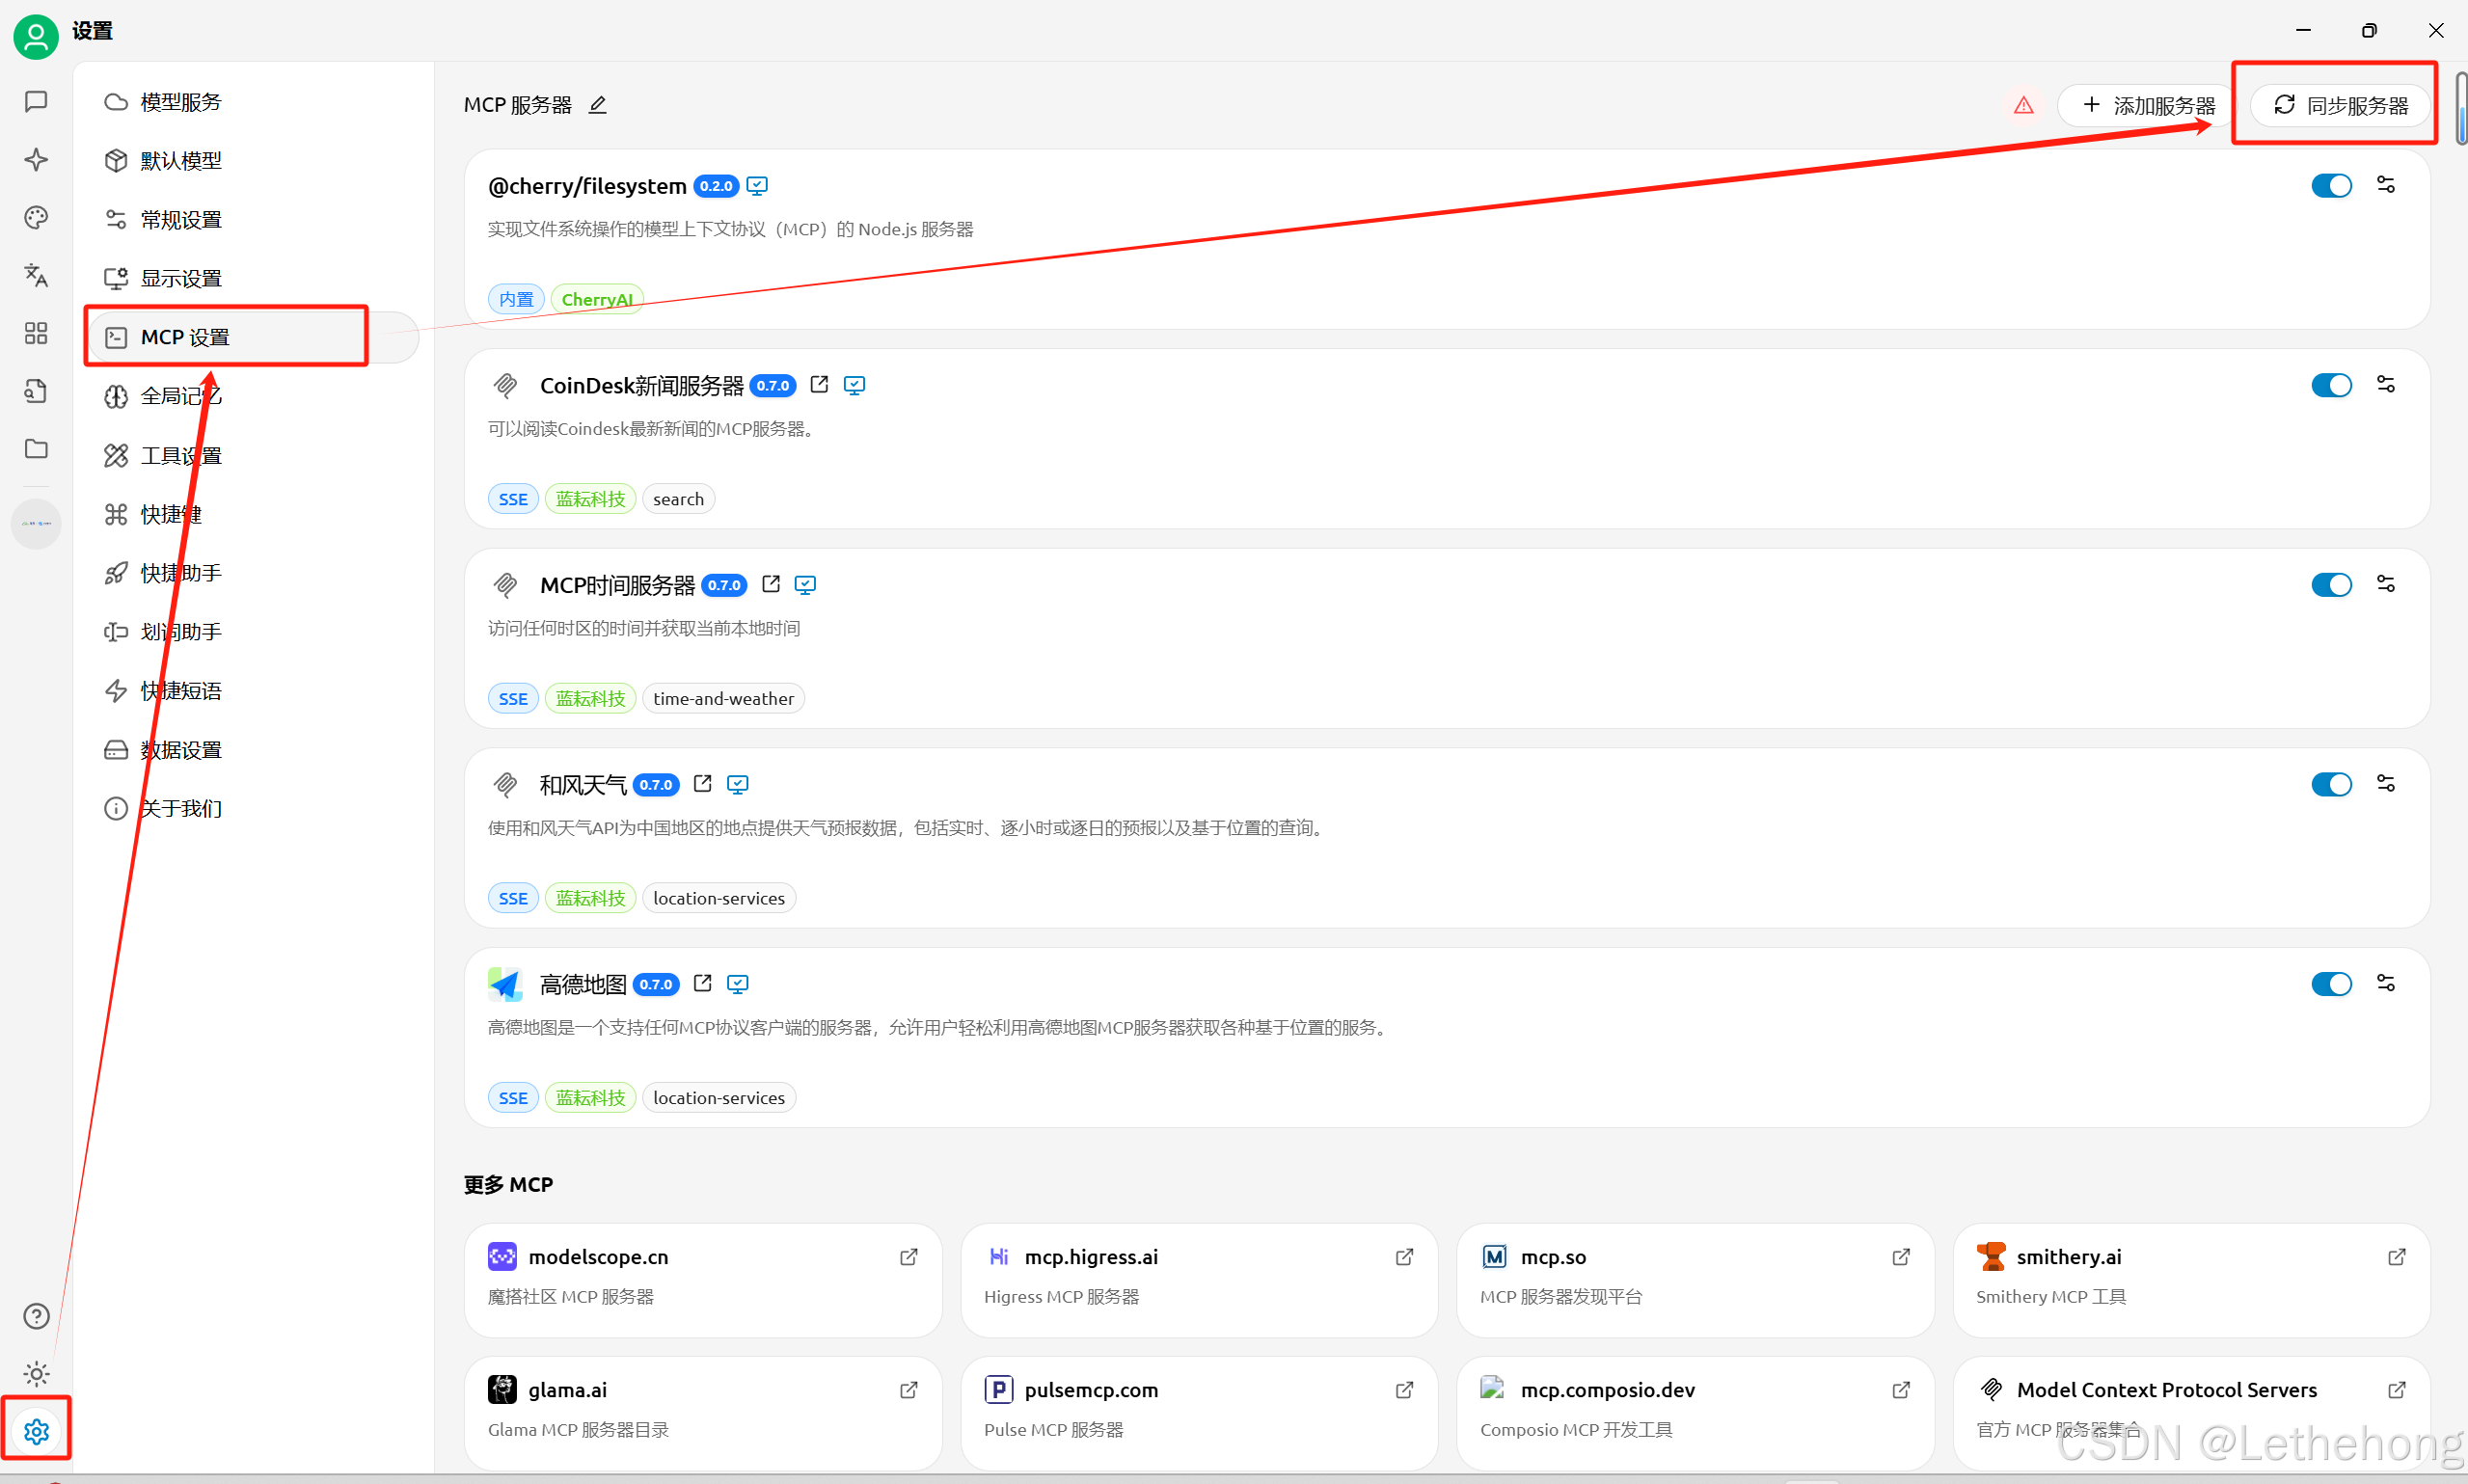Screen dimensions: 2468x1484
Task: Turn off the MCP时间服务器 switch
Action: (2331, 585)
